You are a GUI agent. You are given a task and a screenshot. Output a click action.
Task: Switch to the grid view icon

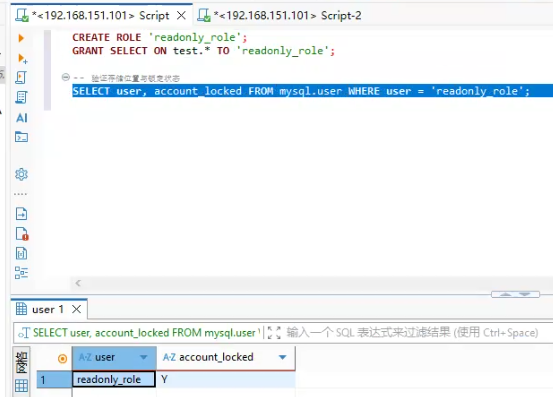click(22, 385)
